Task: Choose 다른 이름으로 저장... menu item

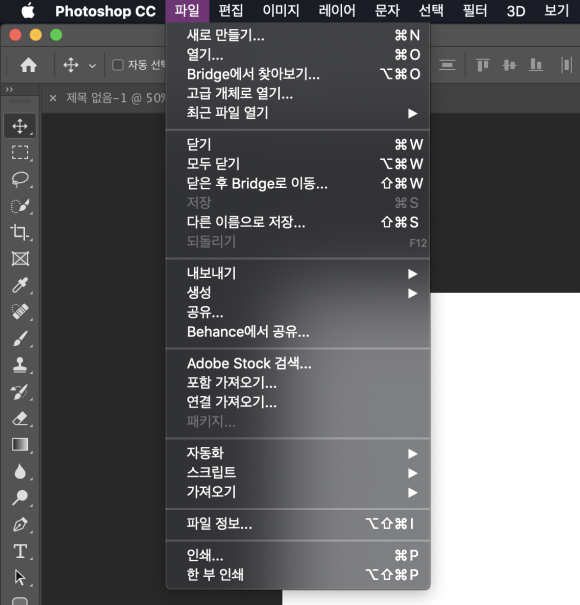Action: (x=298, y=222)
